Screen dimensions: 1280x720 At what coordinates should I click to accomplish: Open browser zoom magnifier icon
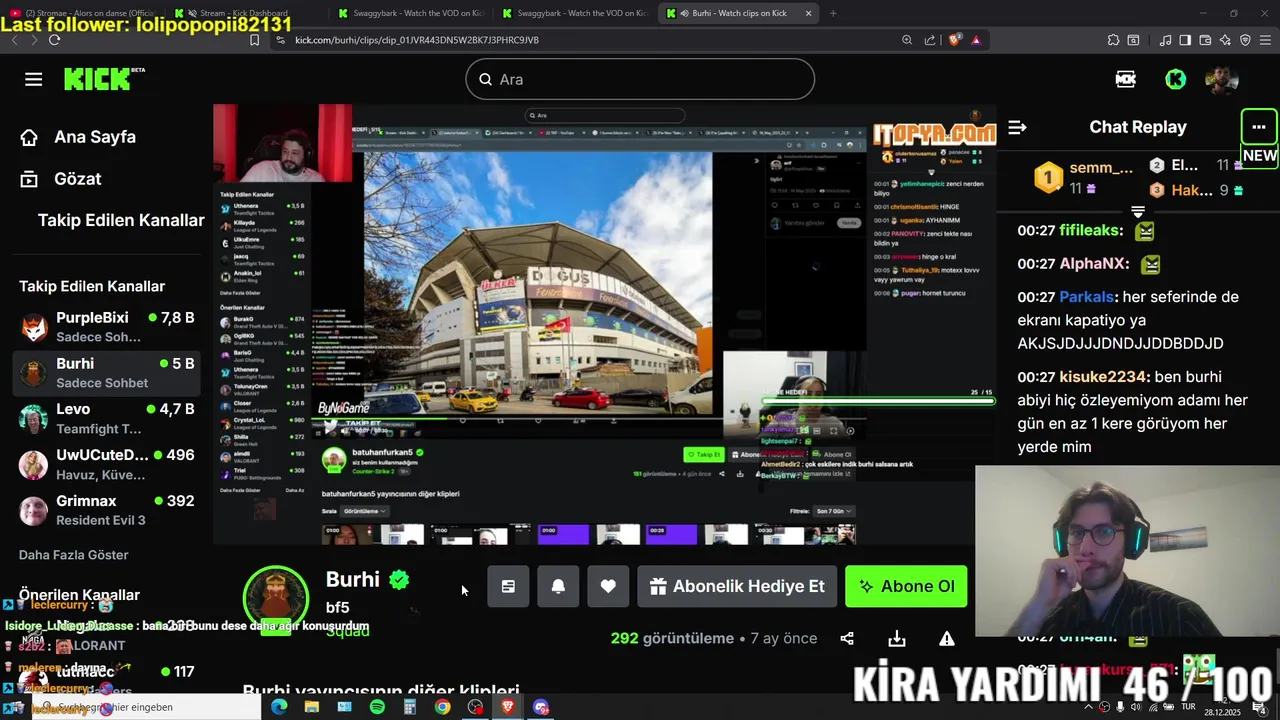907,40
